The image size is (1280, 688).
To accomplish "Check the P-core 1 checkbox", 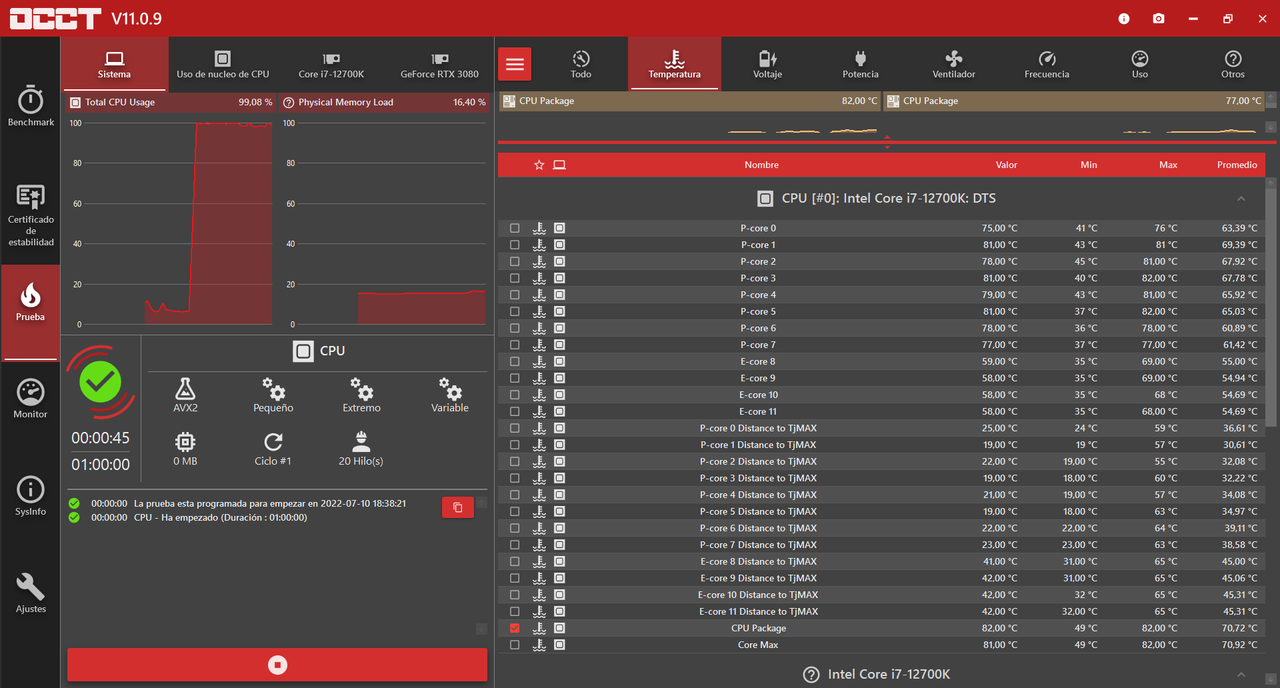I will [515, 245].
